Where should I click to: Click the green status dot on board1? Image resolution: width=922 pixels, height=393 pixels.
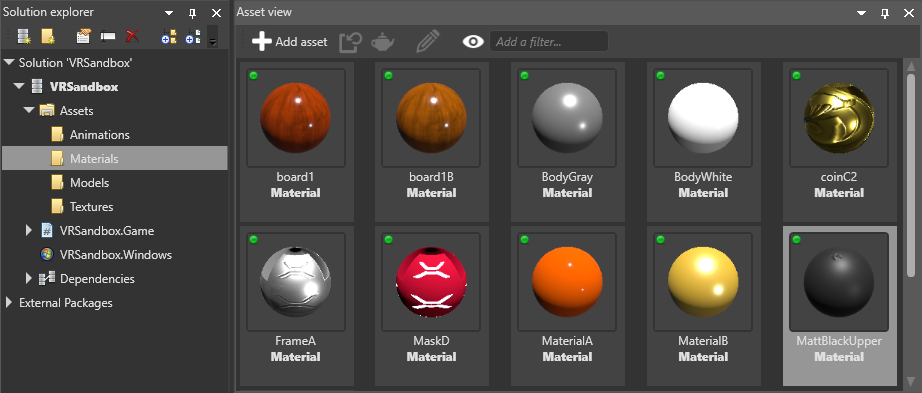254,75
